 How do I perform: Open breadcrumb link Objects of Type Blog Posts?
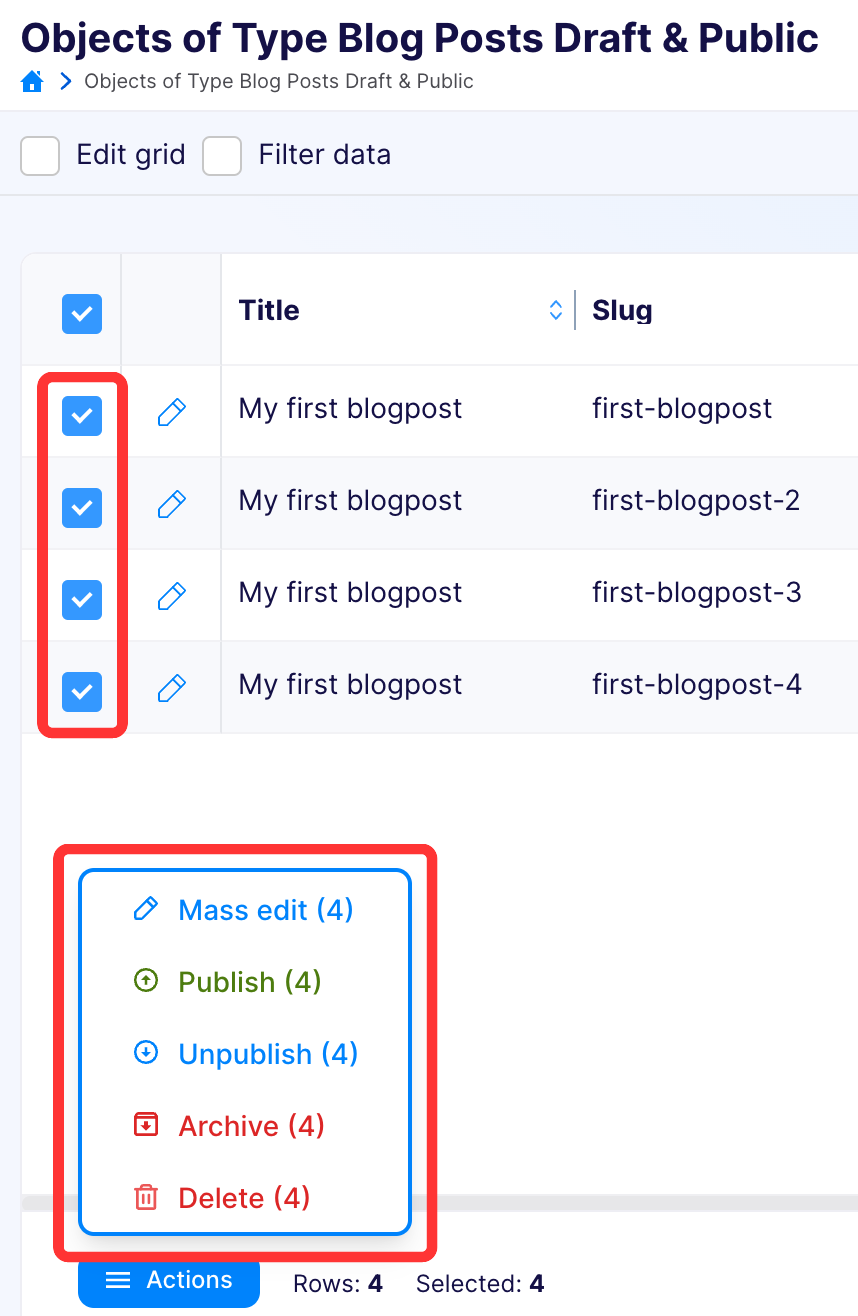pyautogui.click(x=279, y=82)
